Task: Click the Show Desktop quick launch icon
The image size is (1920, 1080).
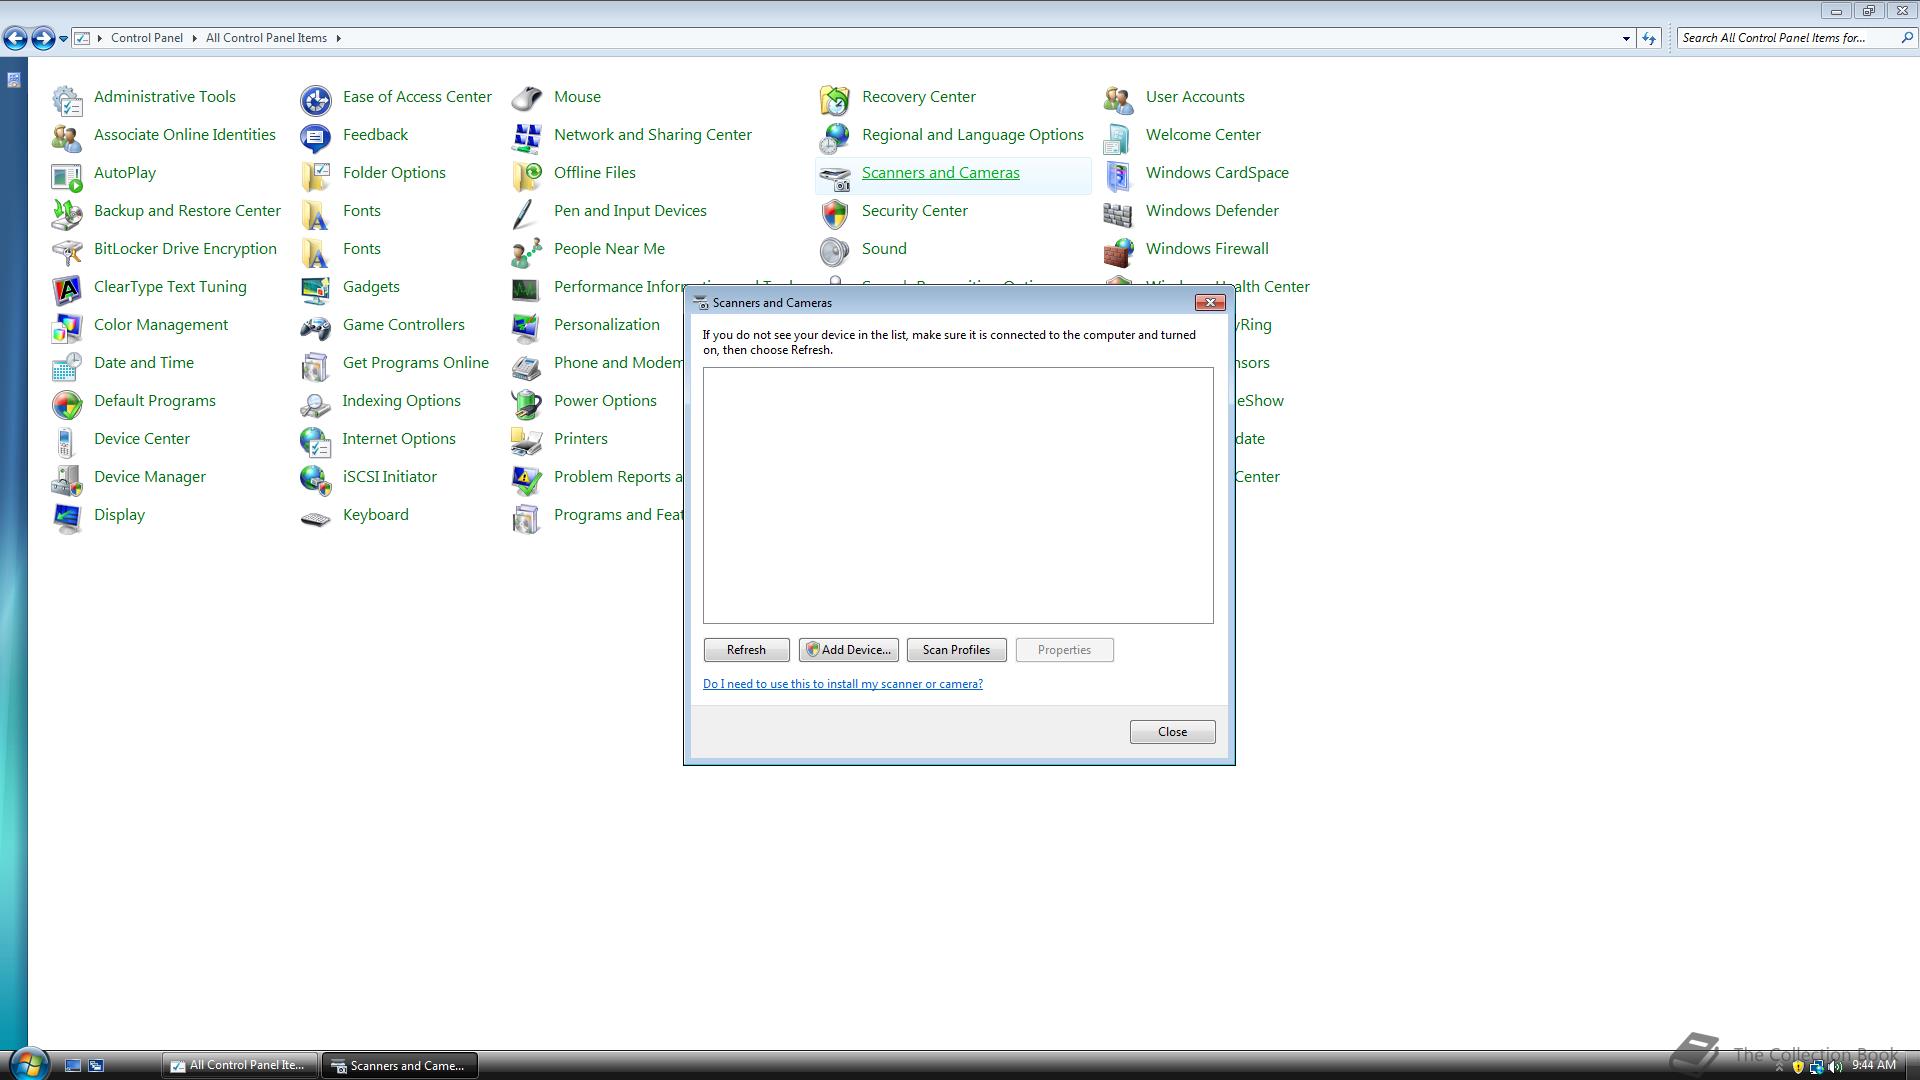Action: (72, 1066)
